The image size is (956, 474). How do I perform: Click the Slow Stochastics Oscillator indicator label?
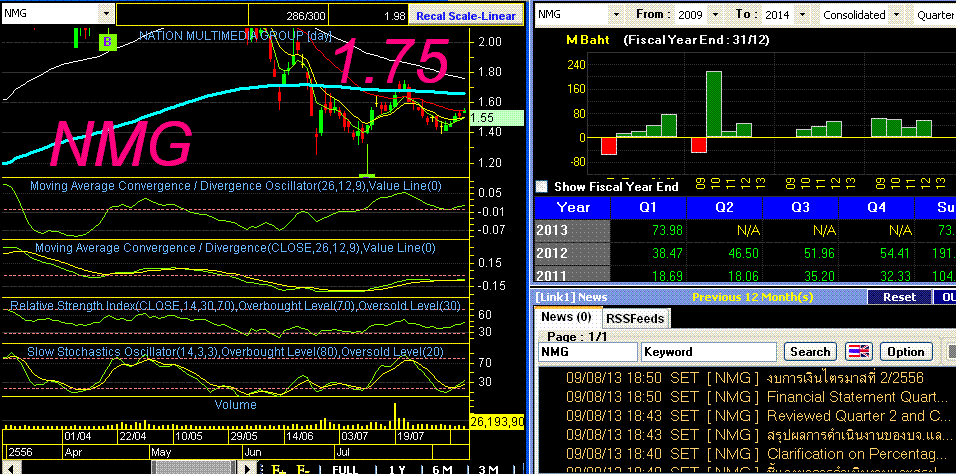235,352
